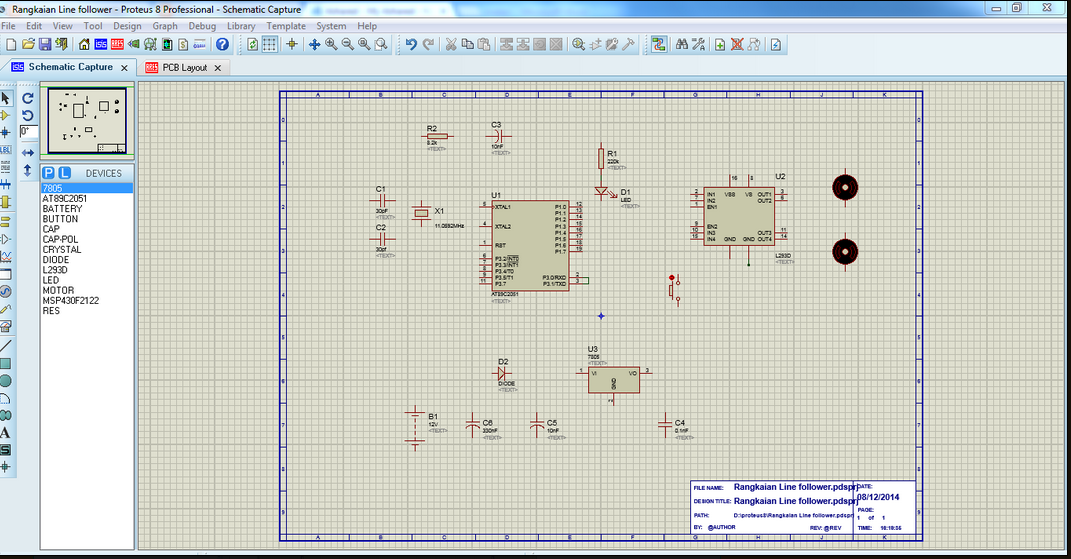Image resolution: width=1071 pixels, height=559 pixels.
Task: Rotate anti-clockwise using the rotation arrow
Action: (x=28, y=115)
